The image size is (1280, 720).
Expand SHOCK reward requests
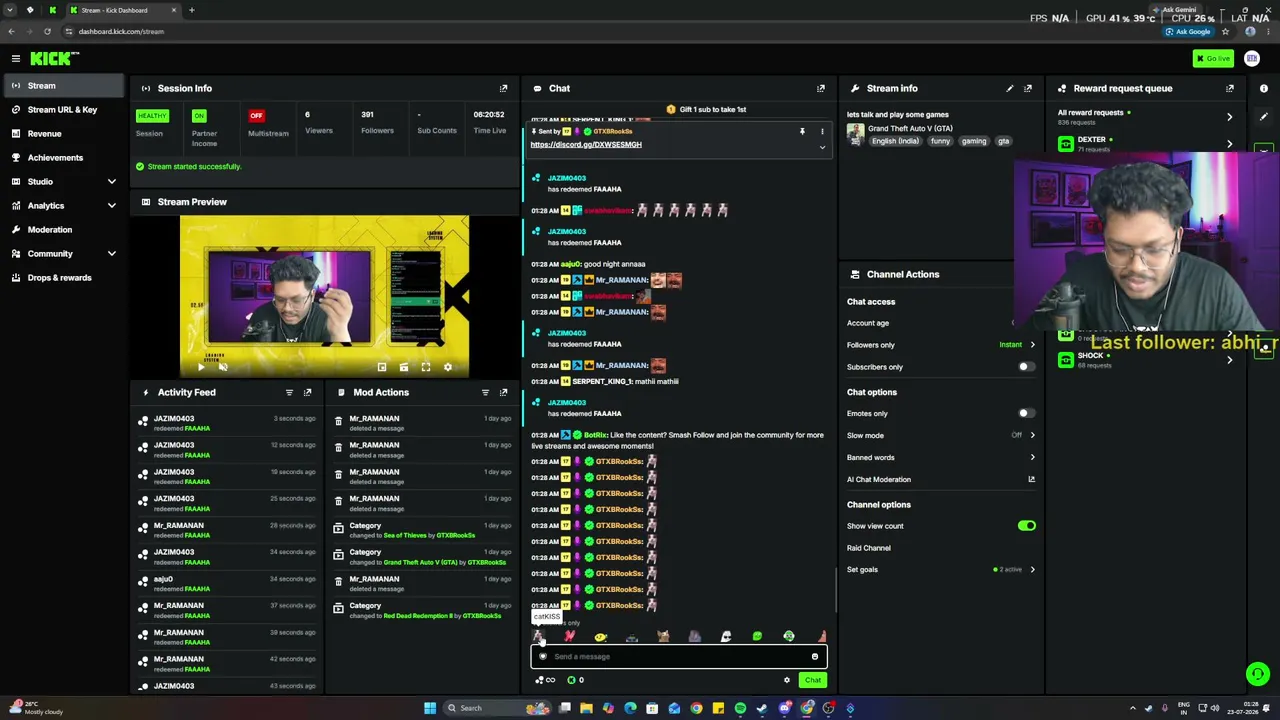coord(1229,360)
